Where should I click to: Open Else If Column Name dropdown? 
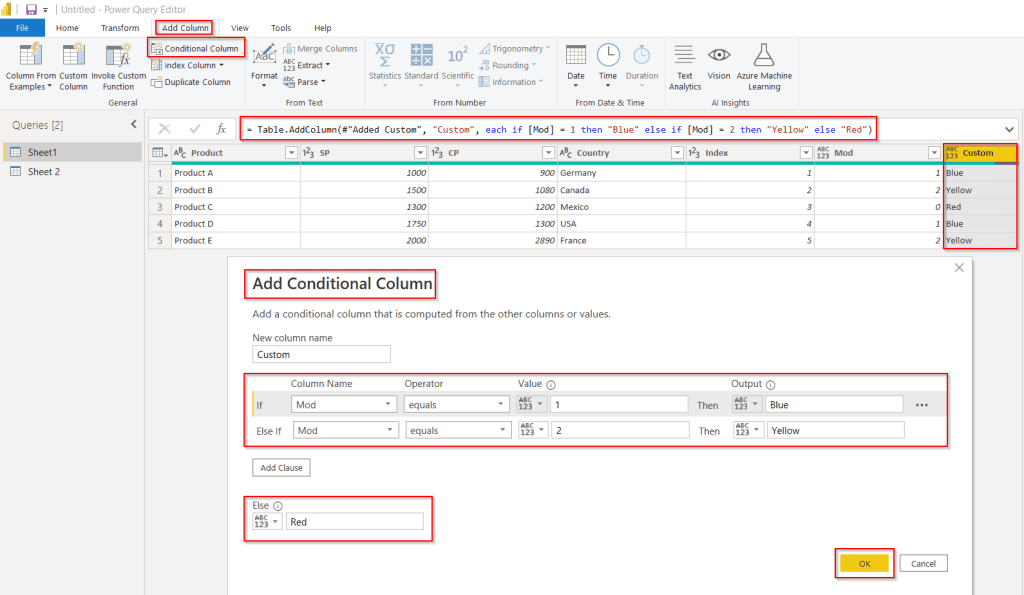point(345,430)
